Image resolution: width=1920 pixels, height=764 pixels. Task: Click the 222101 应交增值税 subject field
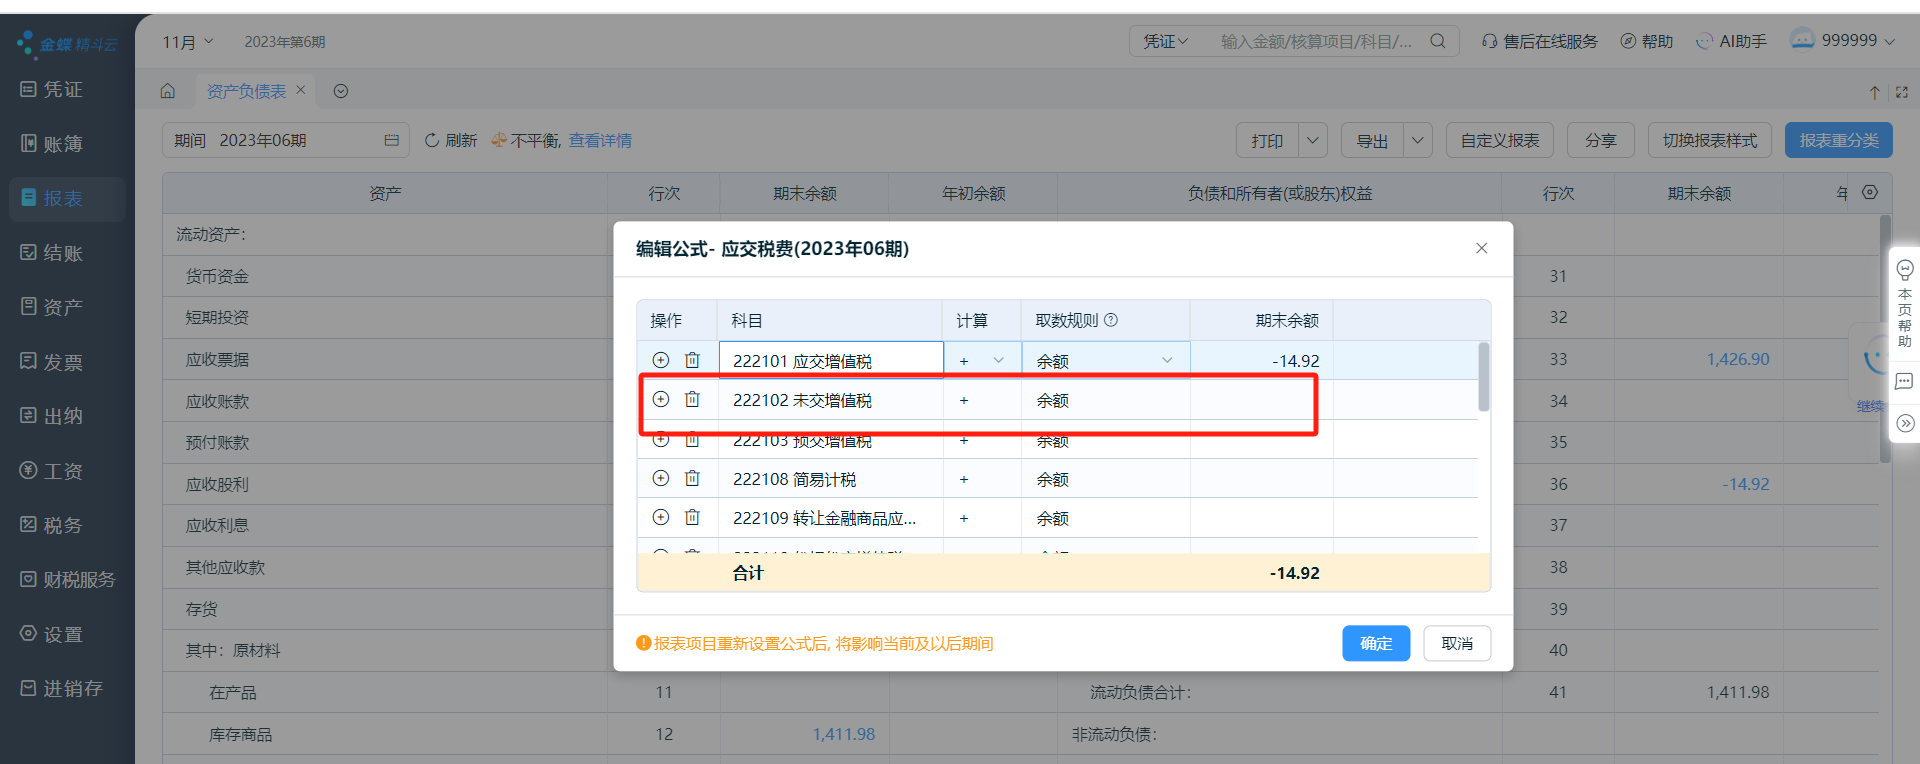click(830, 360)
